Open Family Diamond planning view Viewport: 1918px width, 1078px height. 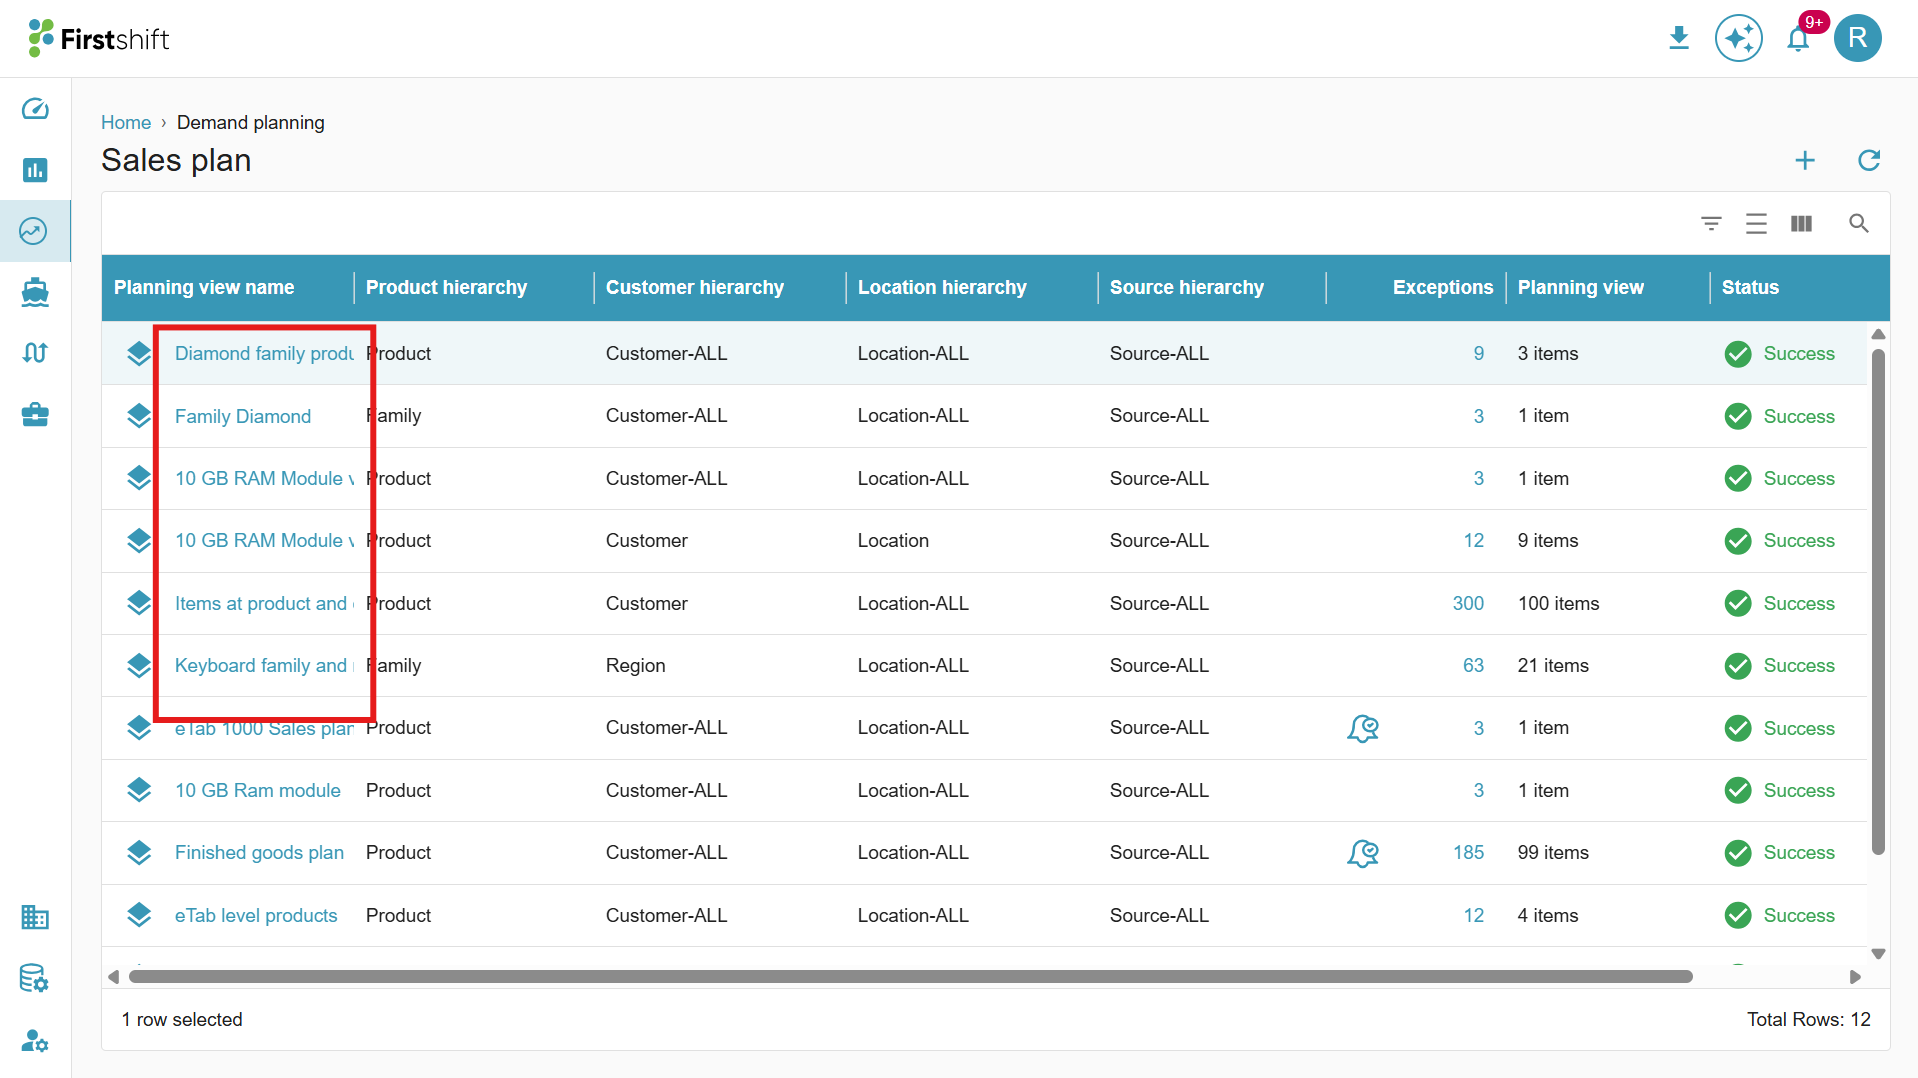pyautogui.click(x=243, y=416)
